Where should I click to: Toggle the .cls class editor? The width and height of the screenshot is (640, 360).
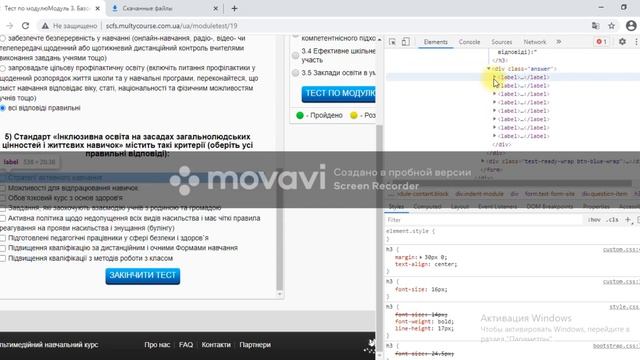click(612, 220)
